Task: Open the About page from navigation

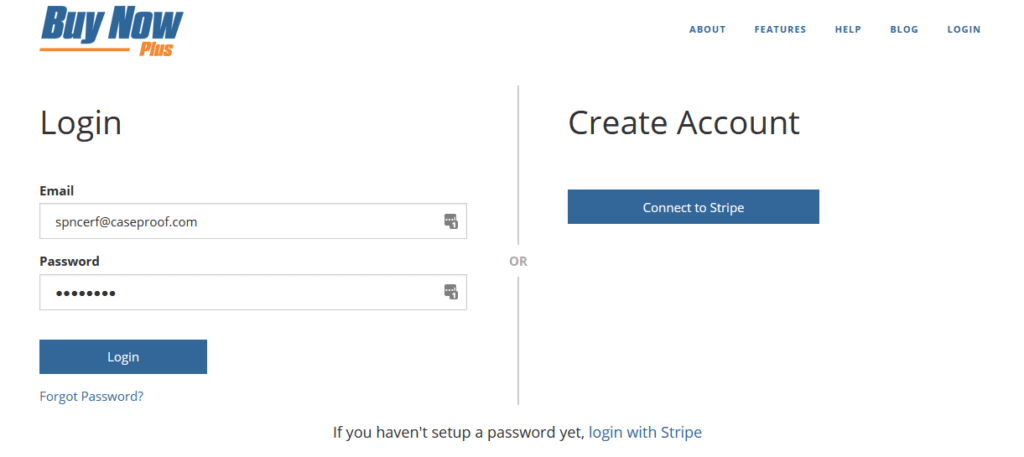Action: [707, 30]
